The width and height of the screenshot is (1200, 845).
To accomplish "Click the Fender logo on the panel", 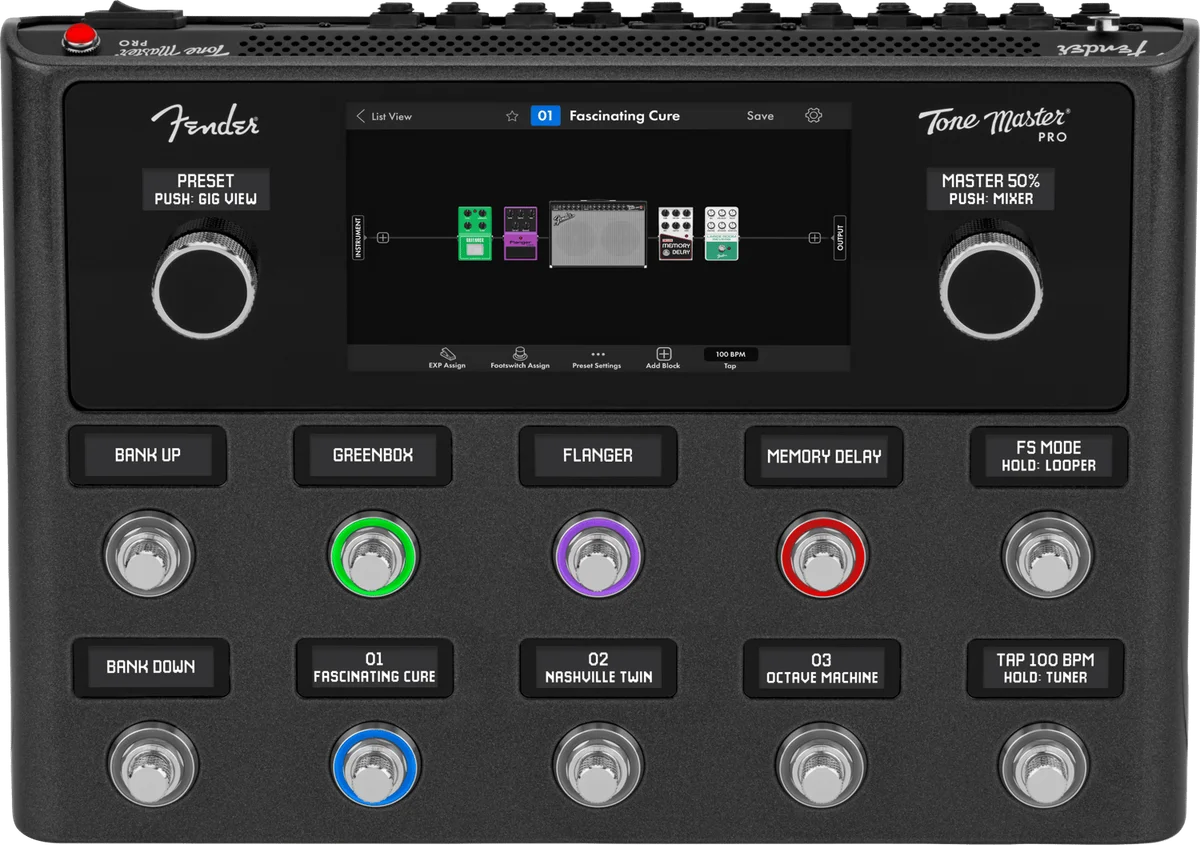I will 205,122.
